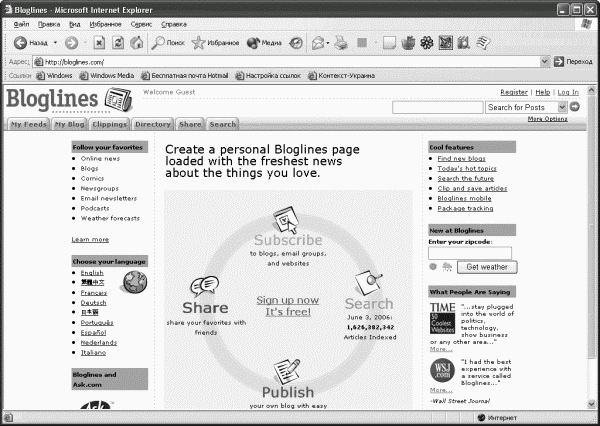This screenshot has height=426, width=600.
Task: Click the Help link
Action: pyautogui.click(x=543, y=92)
